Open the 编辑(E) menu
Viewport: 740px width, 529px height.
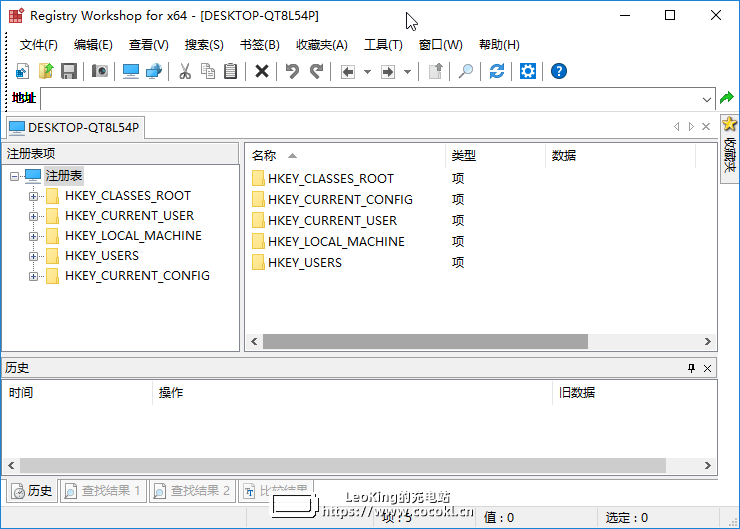coord(93,45)
